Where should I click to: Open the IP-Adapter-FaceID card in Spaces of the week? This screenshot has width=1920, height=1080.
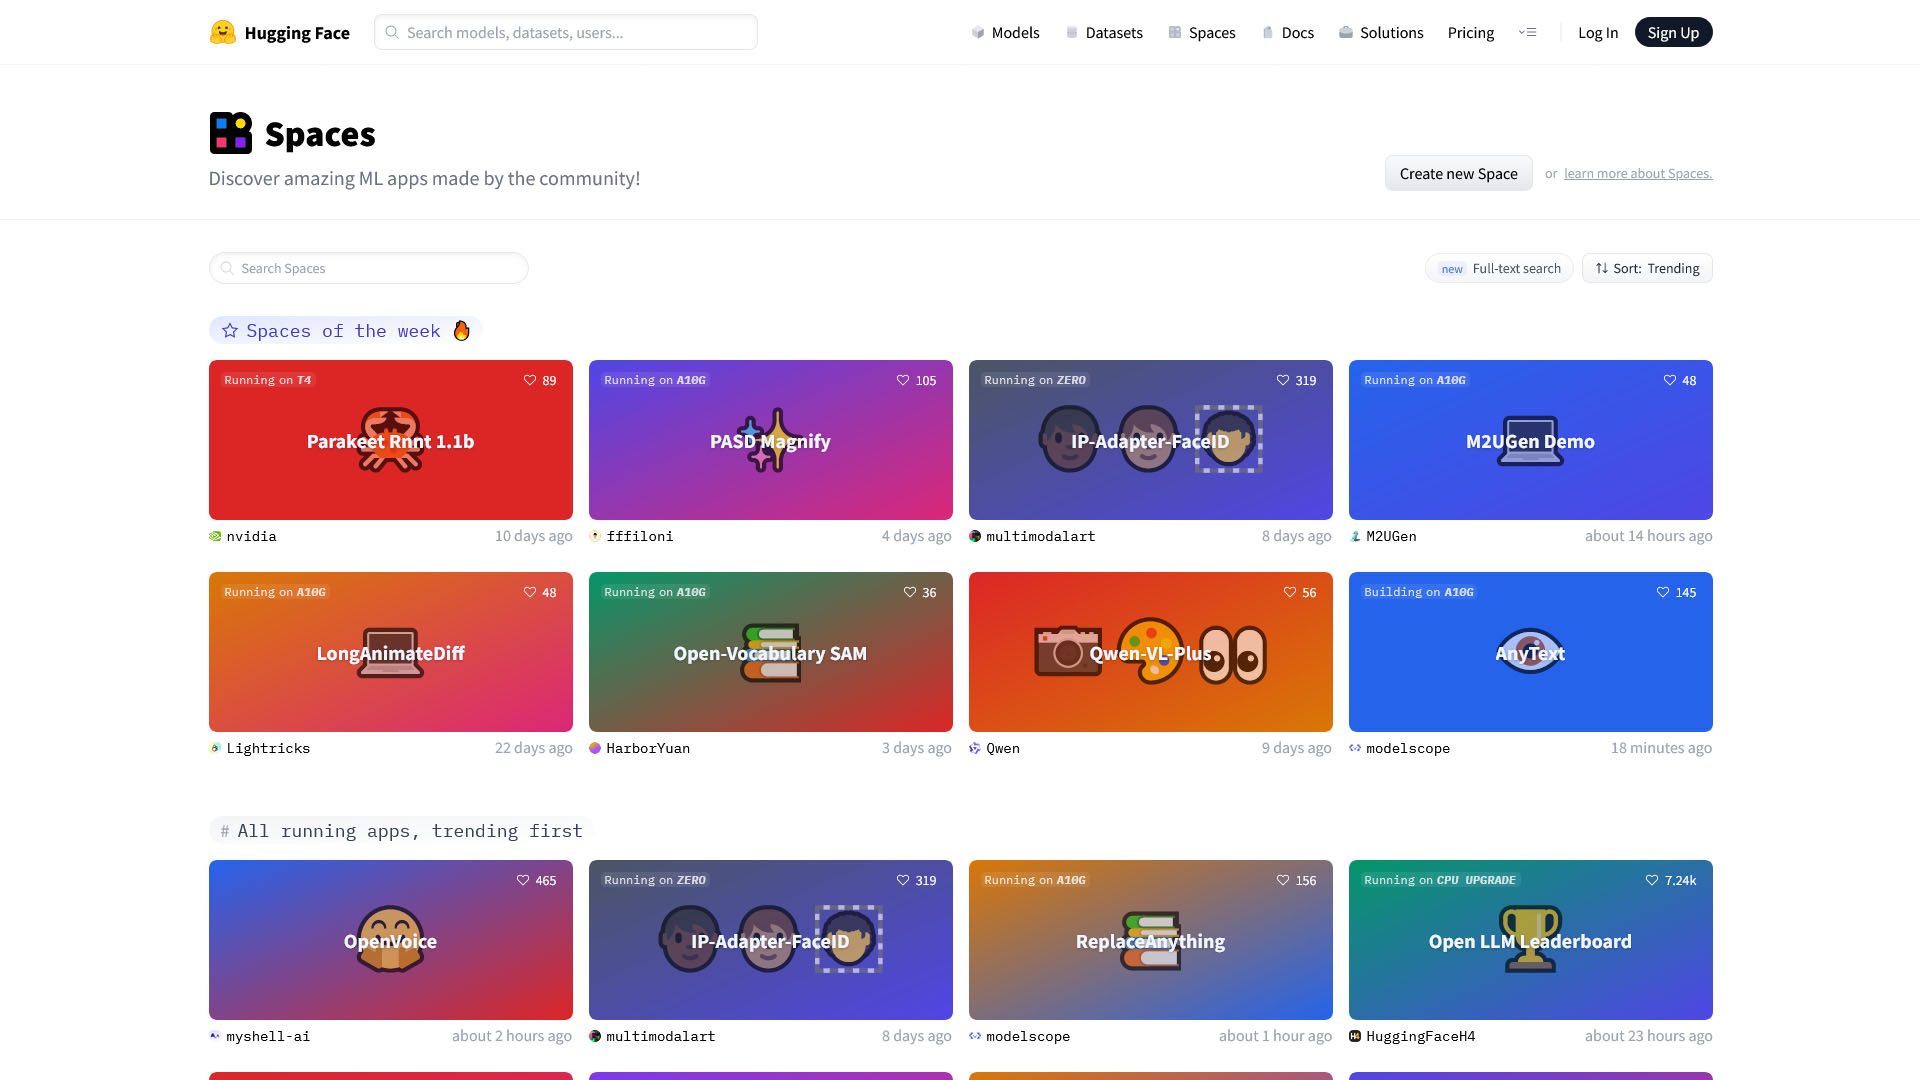[x=1150, y=440]
